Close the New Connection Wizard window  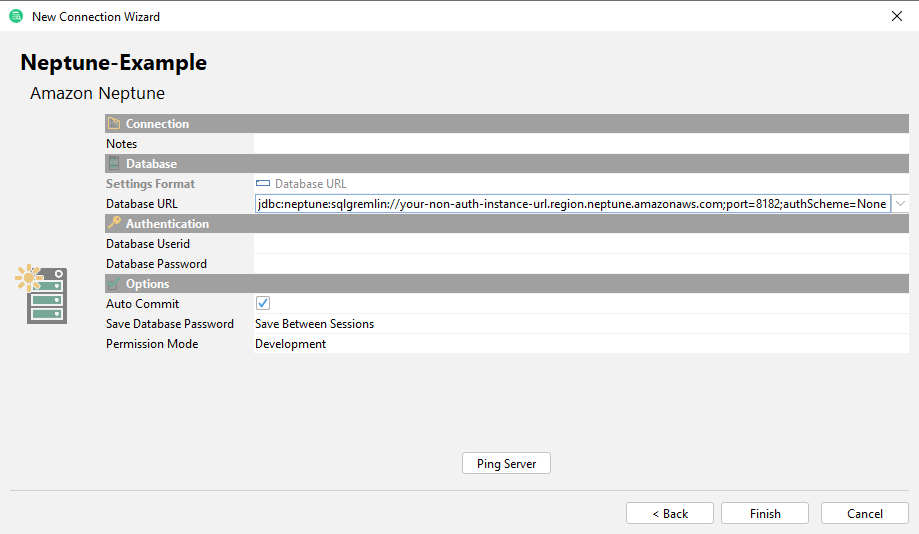[897, 16]
